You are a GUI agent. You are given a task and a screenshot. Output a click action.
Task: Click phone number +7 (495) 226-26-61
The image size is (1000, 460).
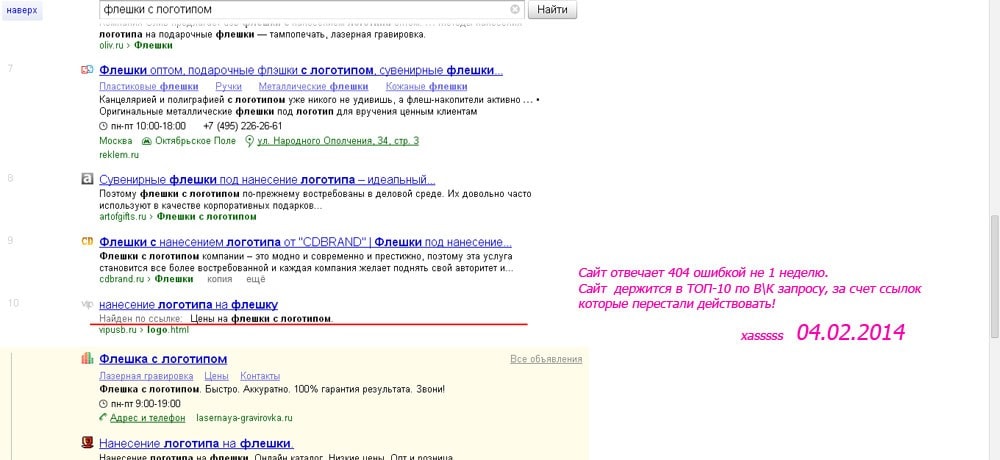coord(242,126)
